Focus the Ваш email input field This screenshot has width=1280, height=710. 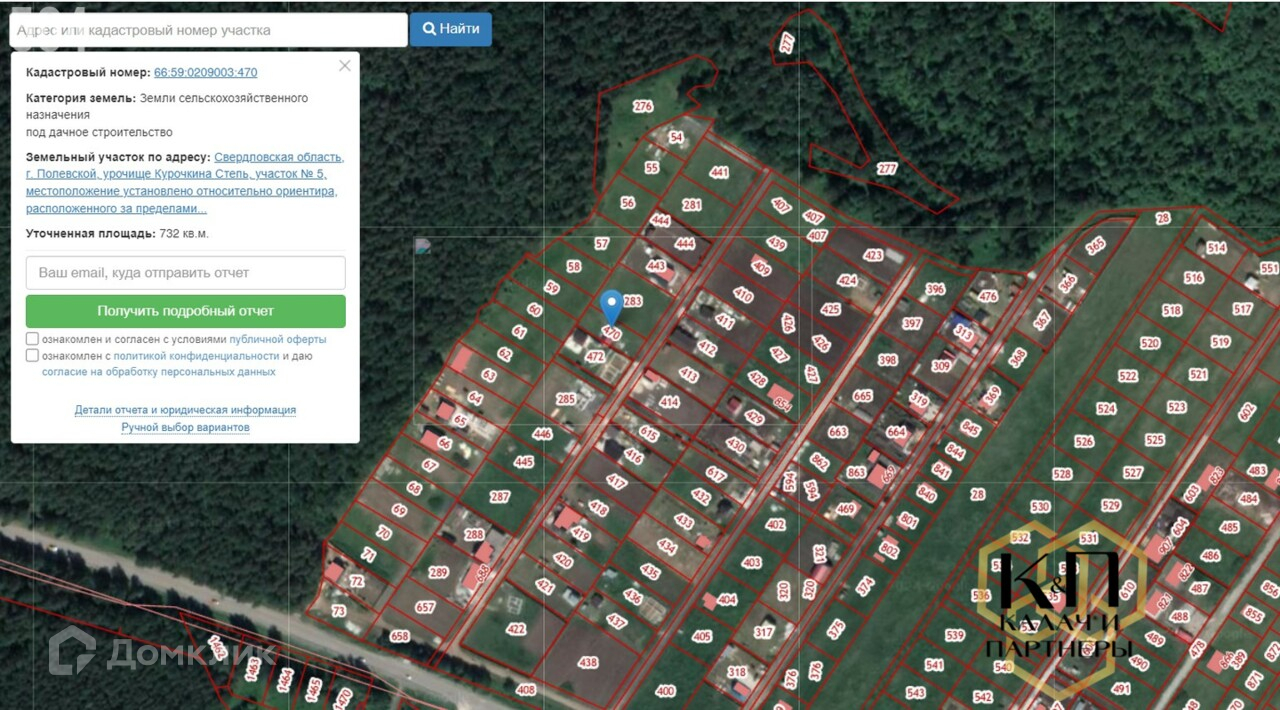pos(186,273)
